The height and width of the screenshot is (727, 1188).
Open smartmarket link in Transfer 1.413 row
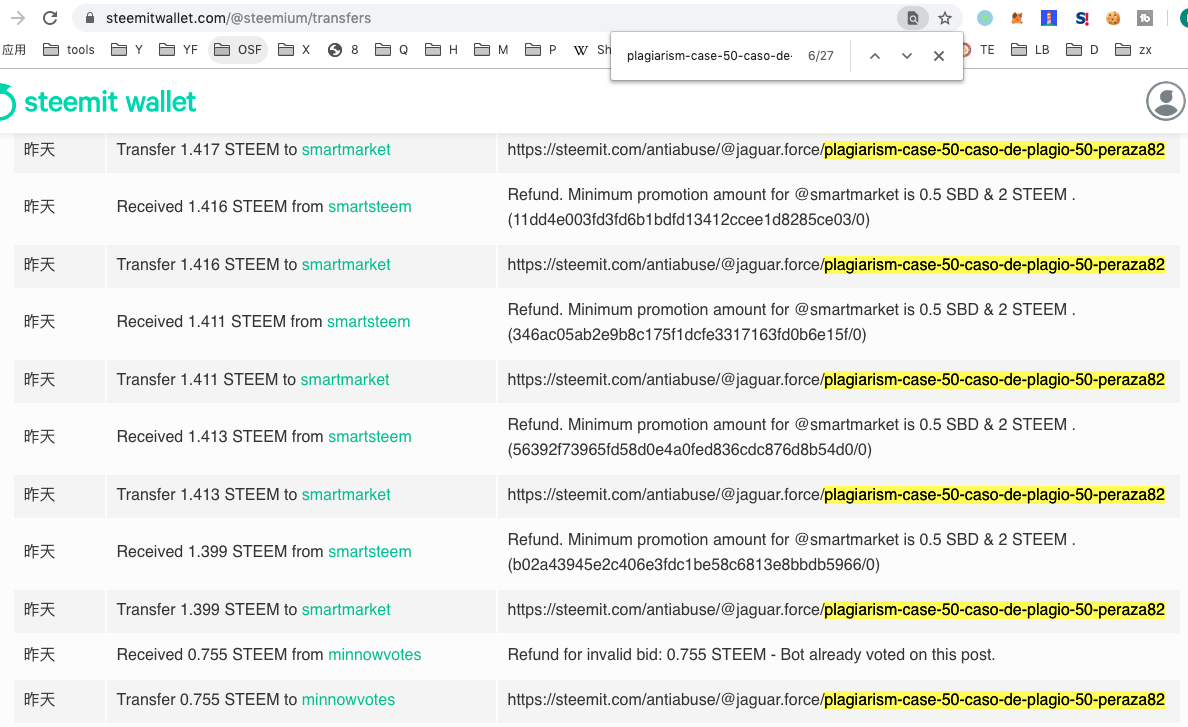tap(346, 495)
